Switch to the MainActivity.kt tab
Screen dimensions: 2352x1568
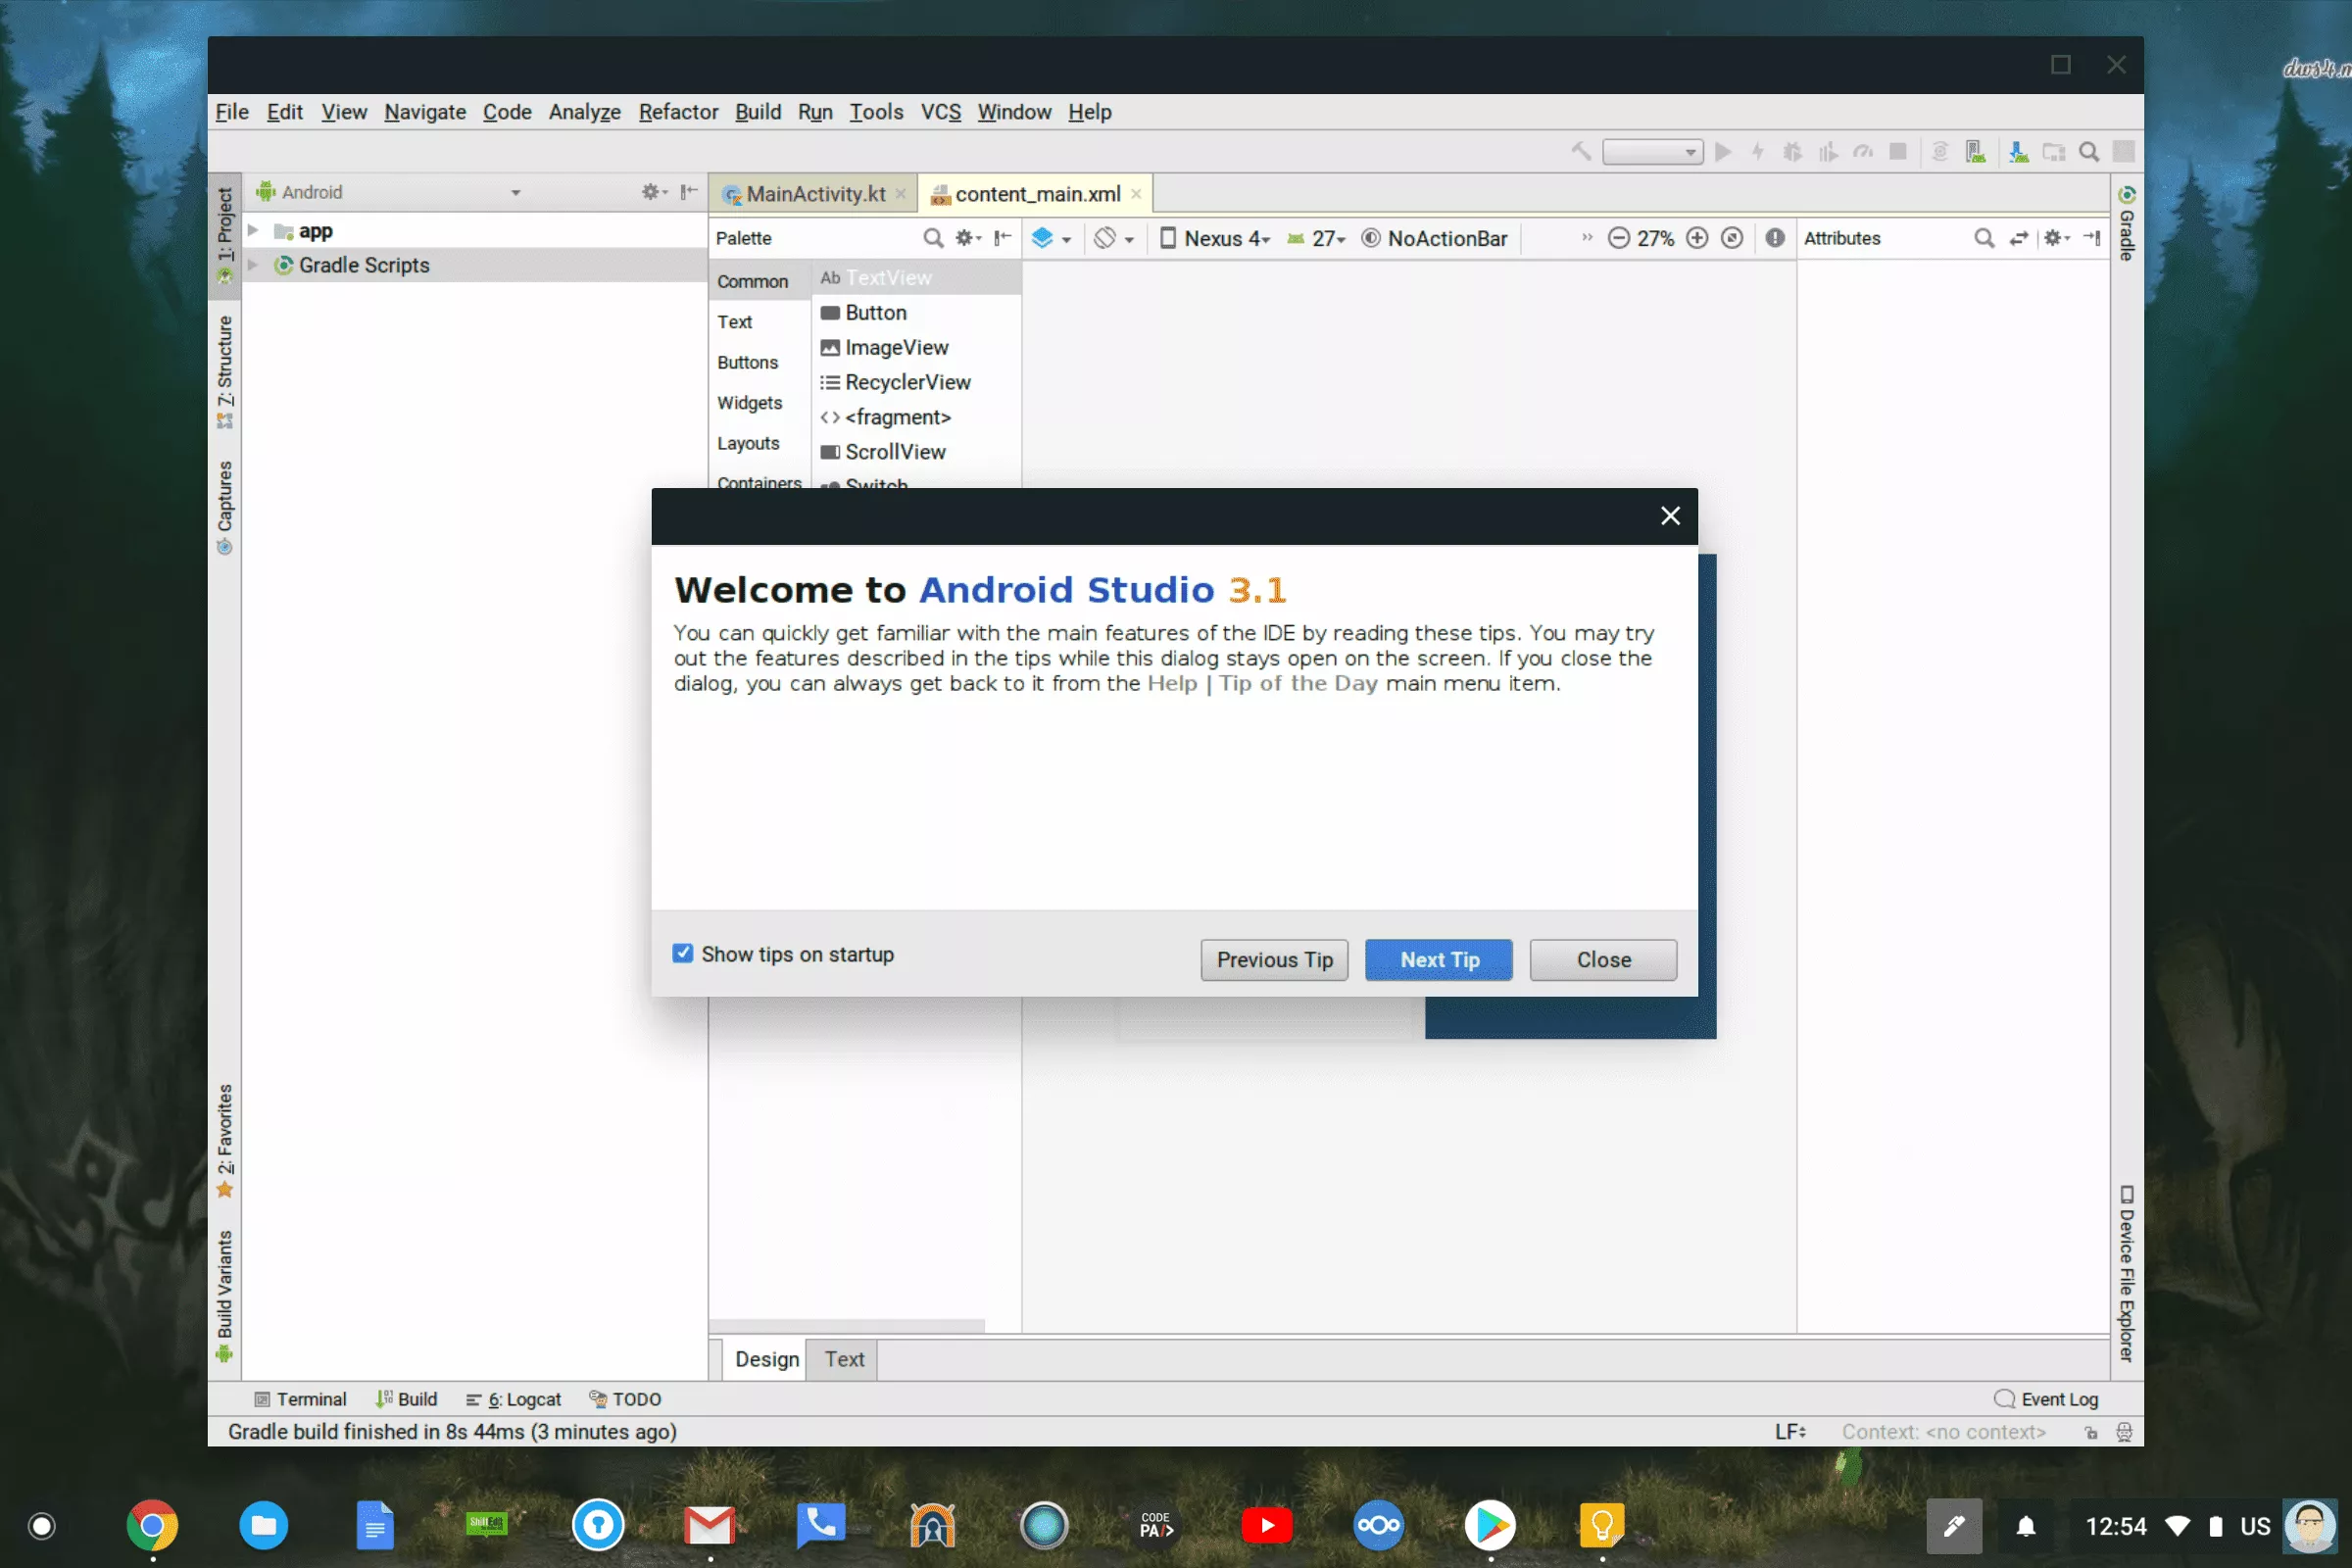(814, 194)
